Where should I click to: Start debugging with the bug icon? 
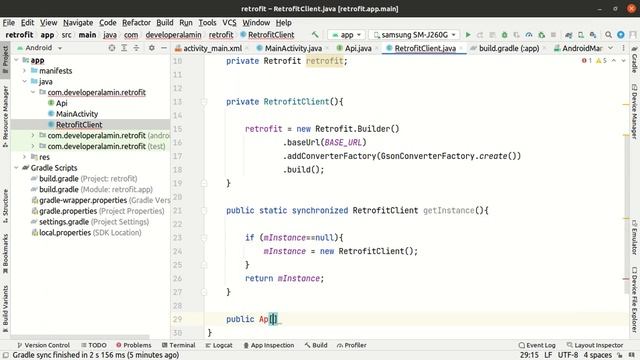(504, 35)
